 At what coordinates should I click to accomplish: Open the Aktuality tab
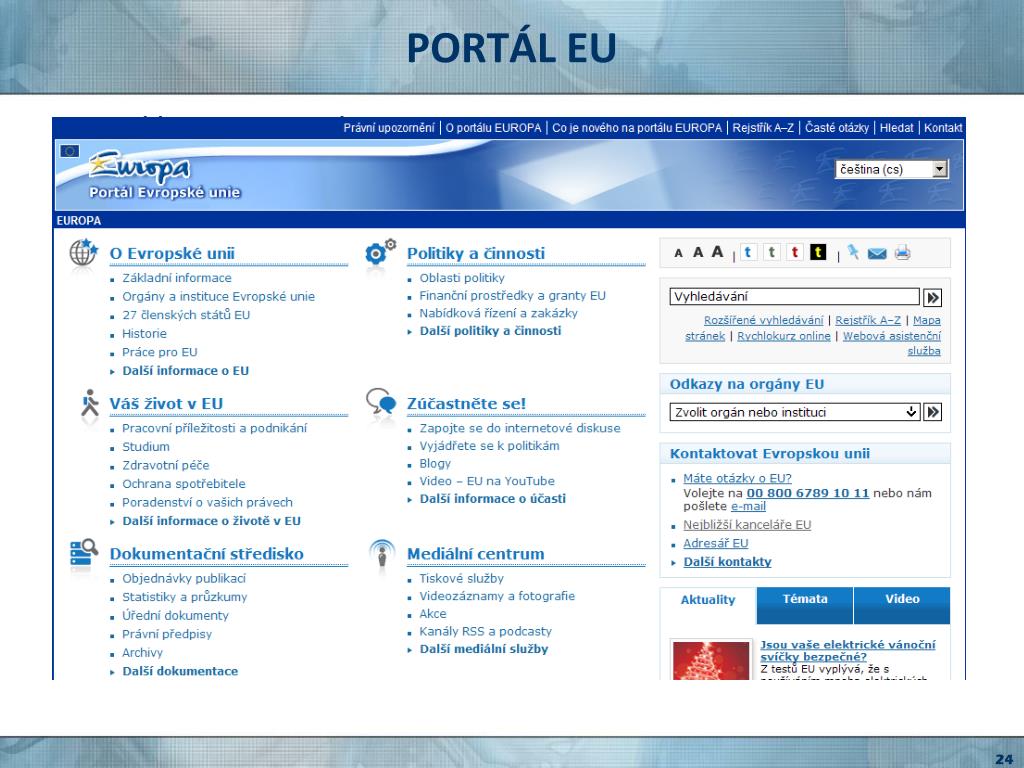(x=708, y=600)
